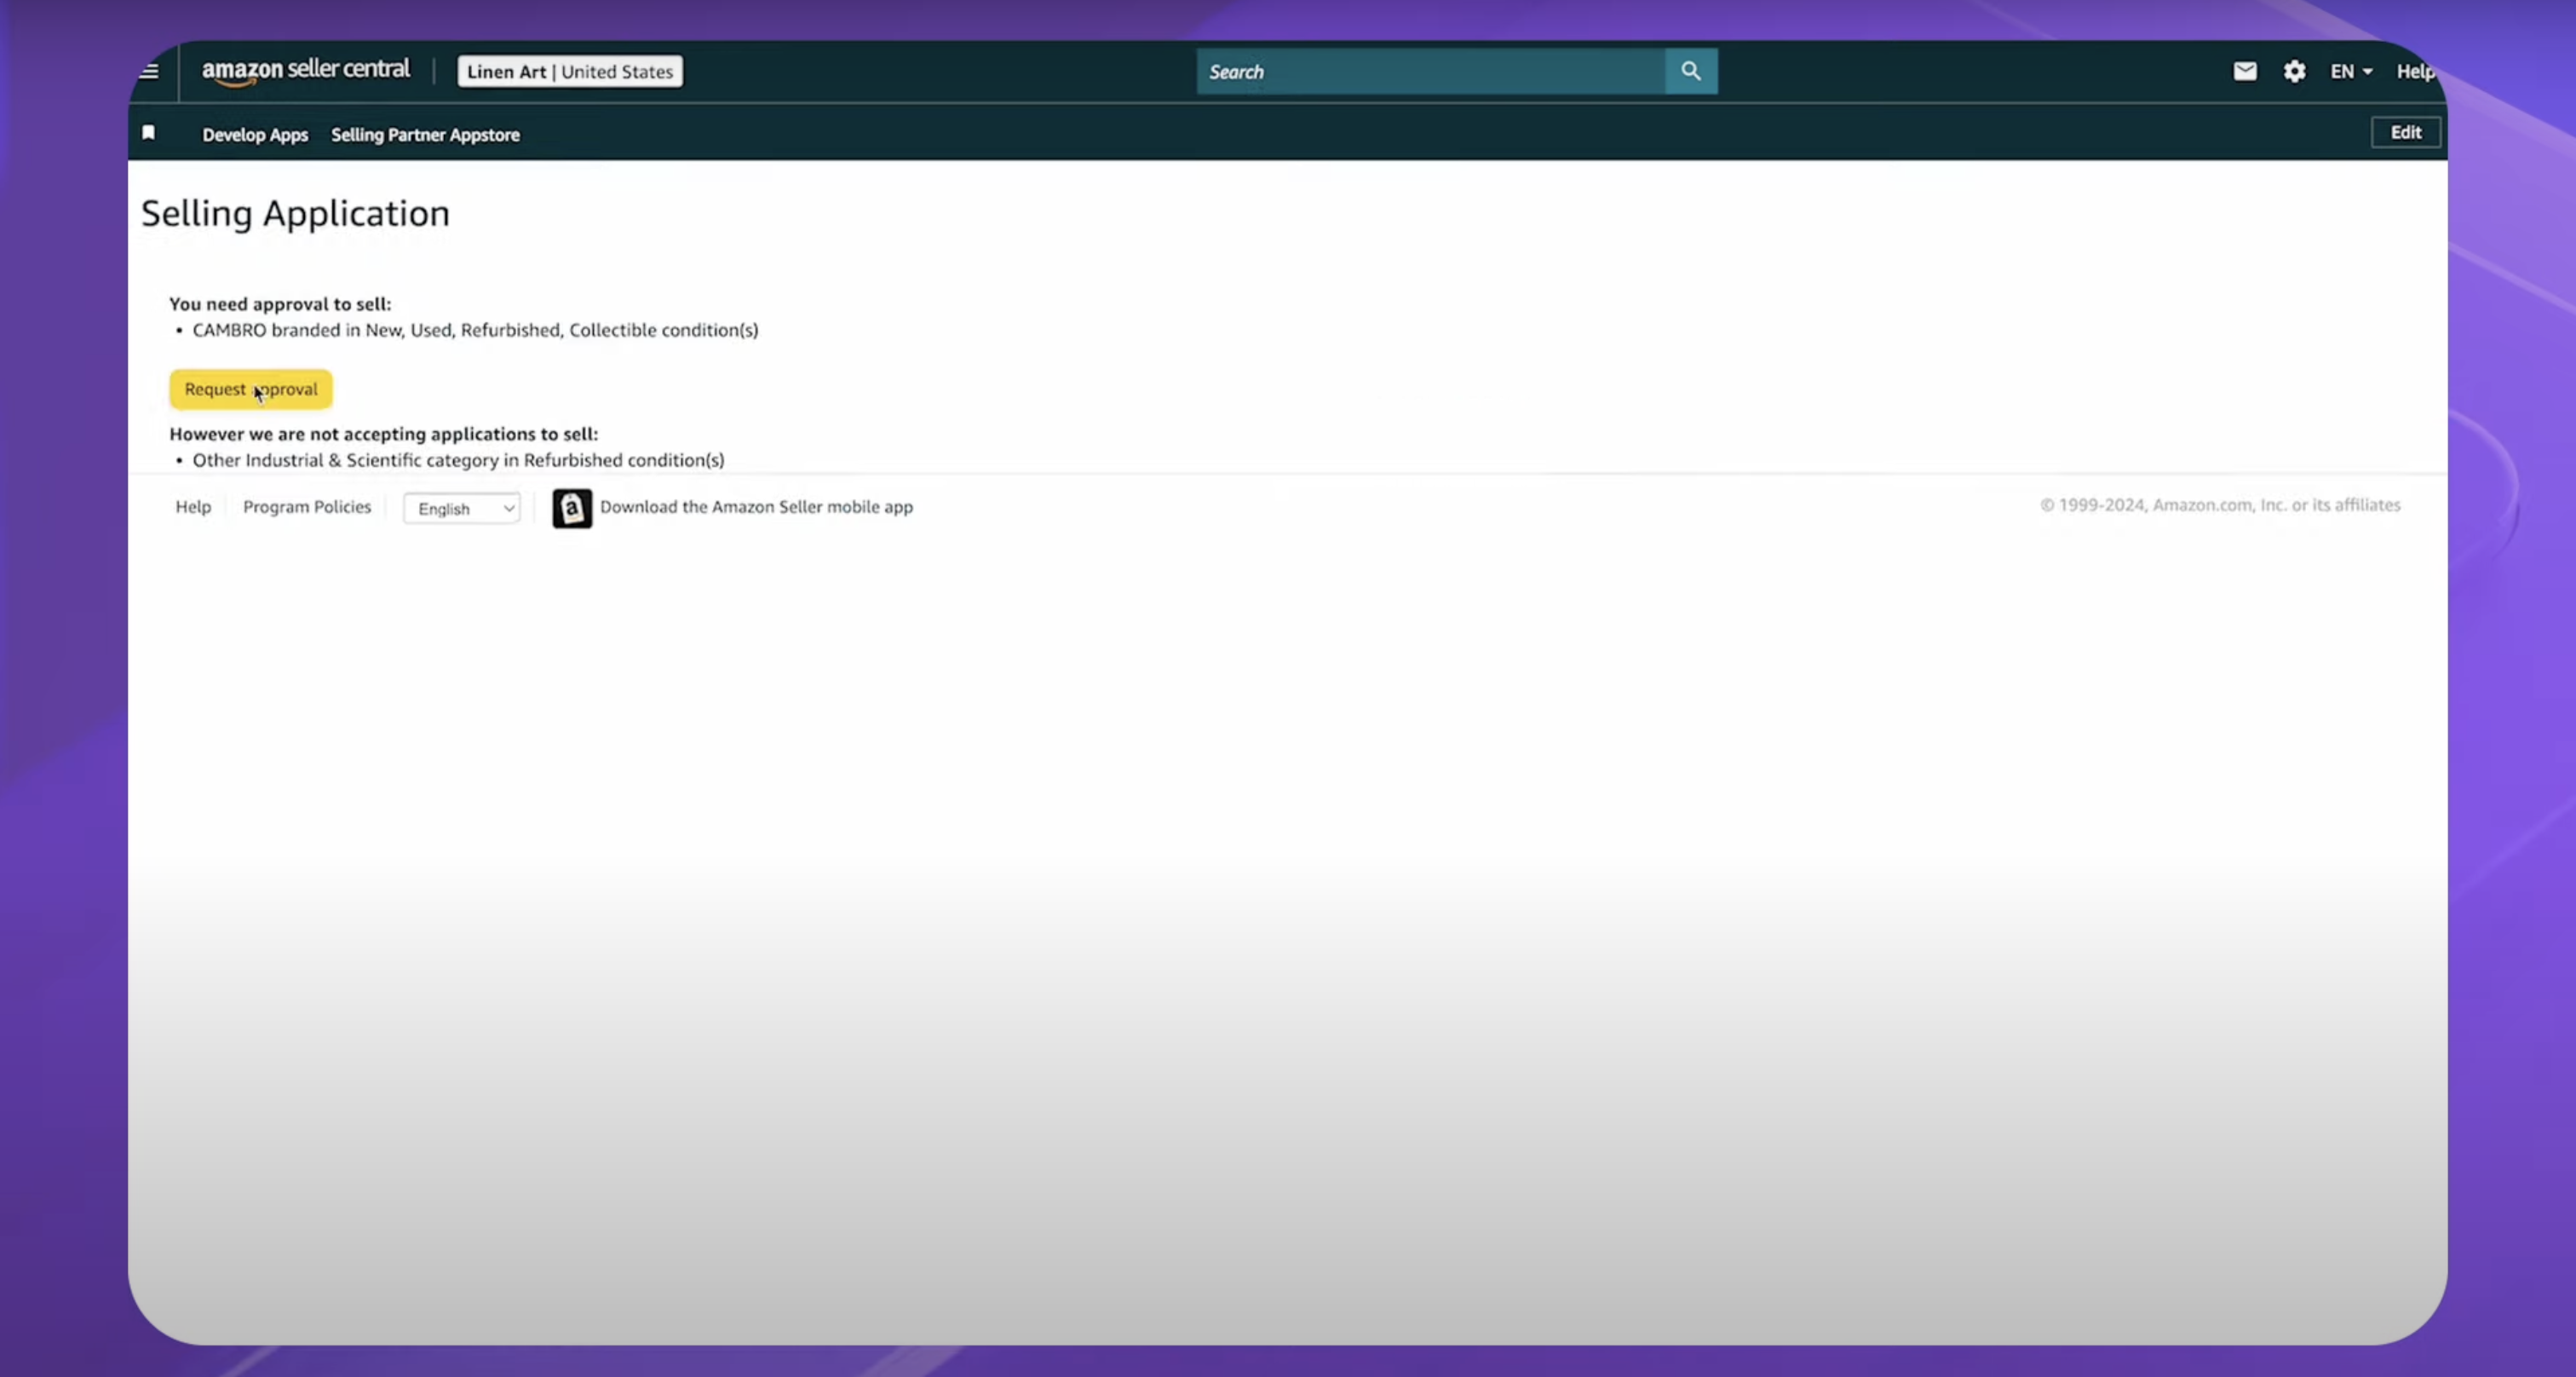
Task: Open the Program Policies link
Action: (306, 507)
